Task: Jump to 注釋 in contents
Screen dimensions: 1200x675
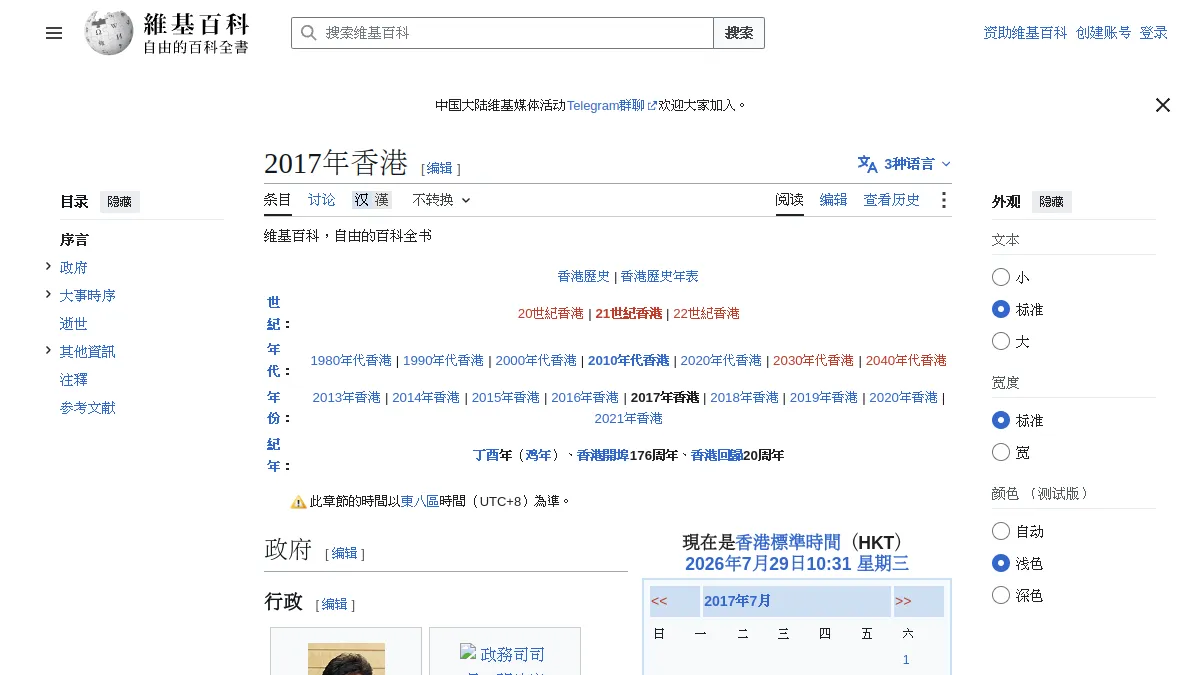Action: click(x=74, y=380)
